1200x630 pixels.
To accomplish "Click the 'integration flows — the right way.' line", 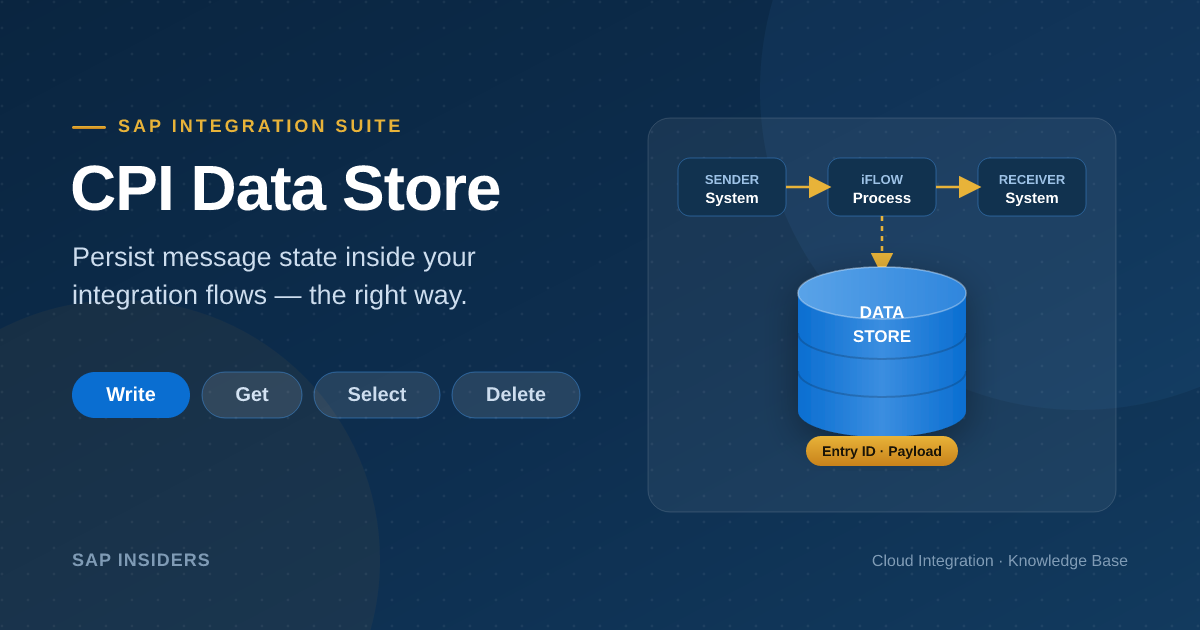I will coord(270,295).
